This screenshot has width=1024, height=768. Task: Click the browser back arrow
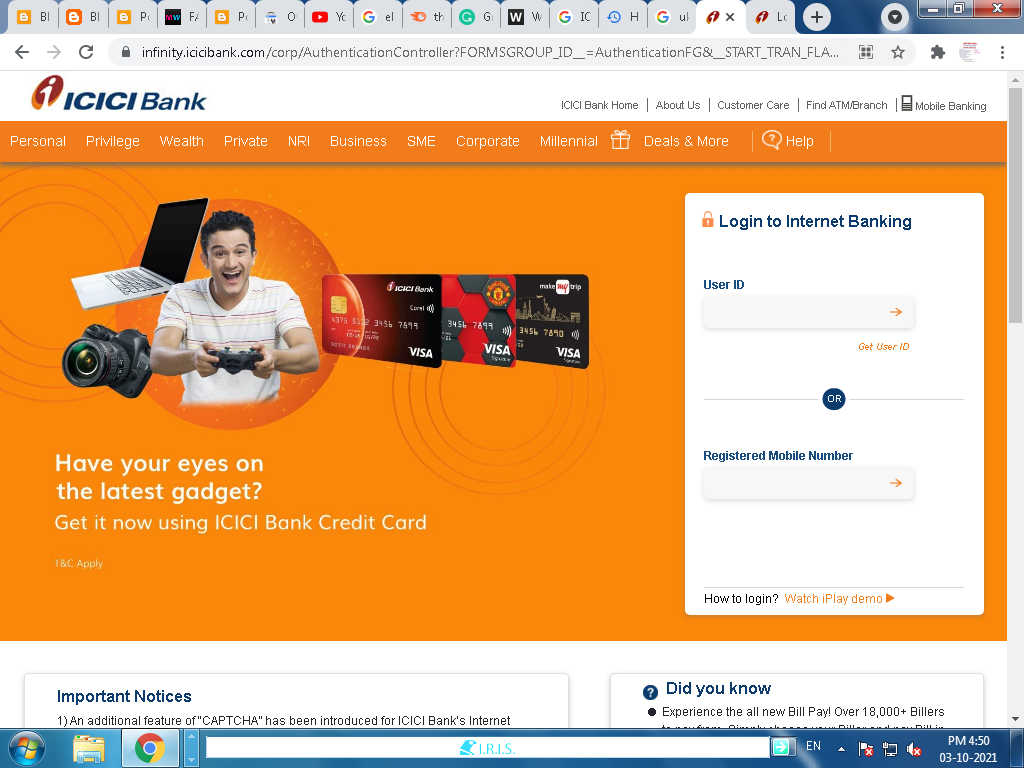[22, 52]
